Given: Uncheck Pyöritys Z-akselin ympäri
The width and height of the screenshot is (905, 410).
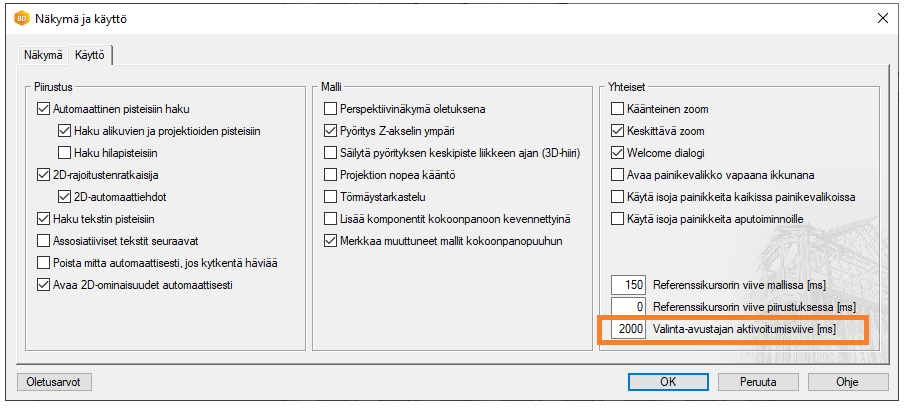Looking at the screenshot, I should 331,130.
